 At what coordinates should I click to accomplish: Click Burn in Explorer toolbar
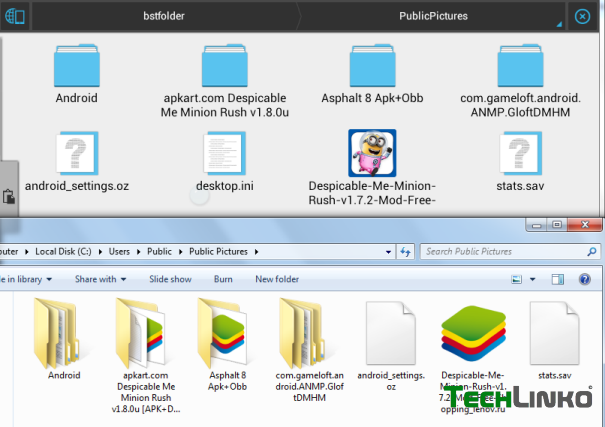pyautogui.click(x=223, y=279)
